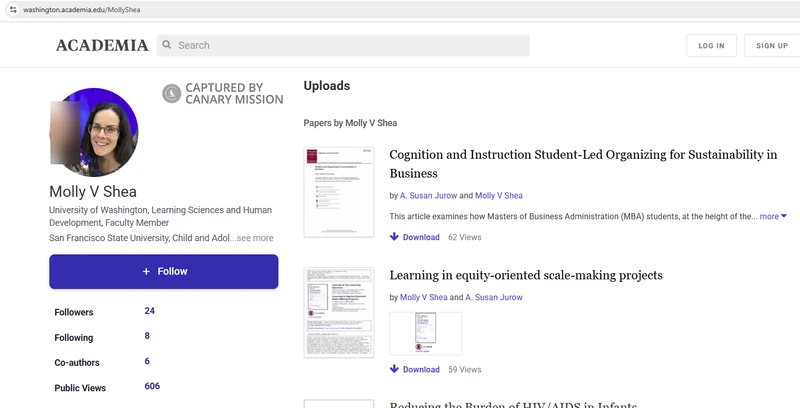Click the LOG IN button
800x408 pixels.
(711, 45)
